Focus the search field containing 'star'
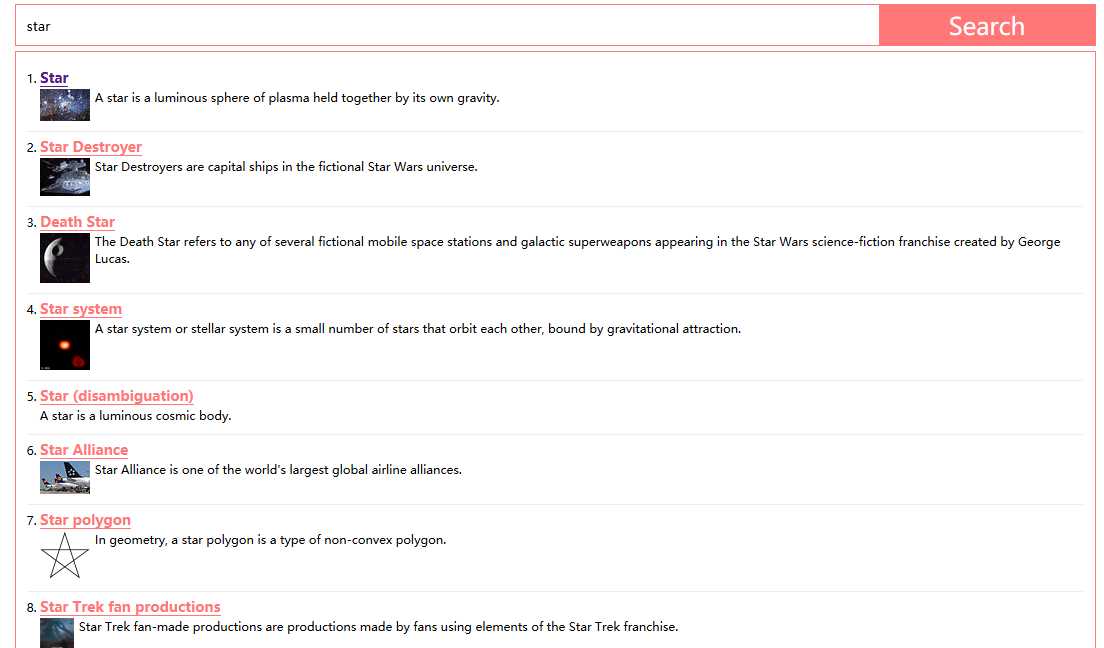 point(447,25)
